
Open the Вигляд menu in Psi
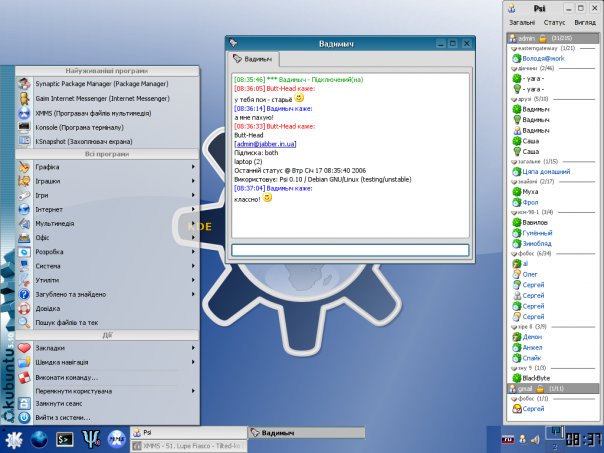coord(585,22)
